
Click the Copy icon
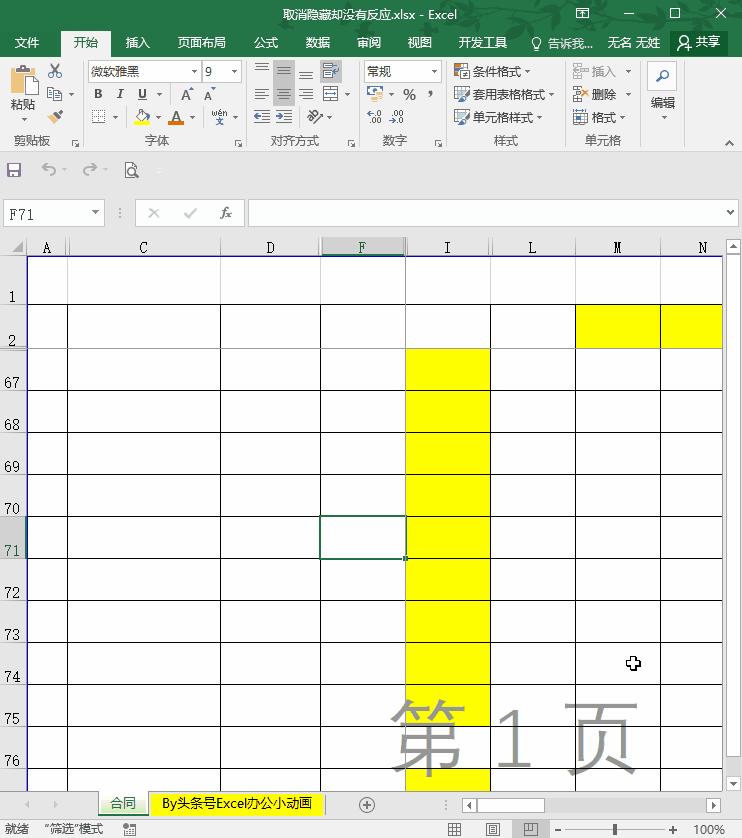(55, 94)
